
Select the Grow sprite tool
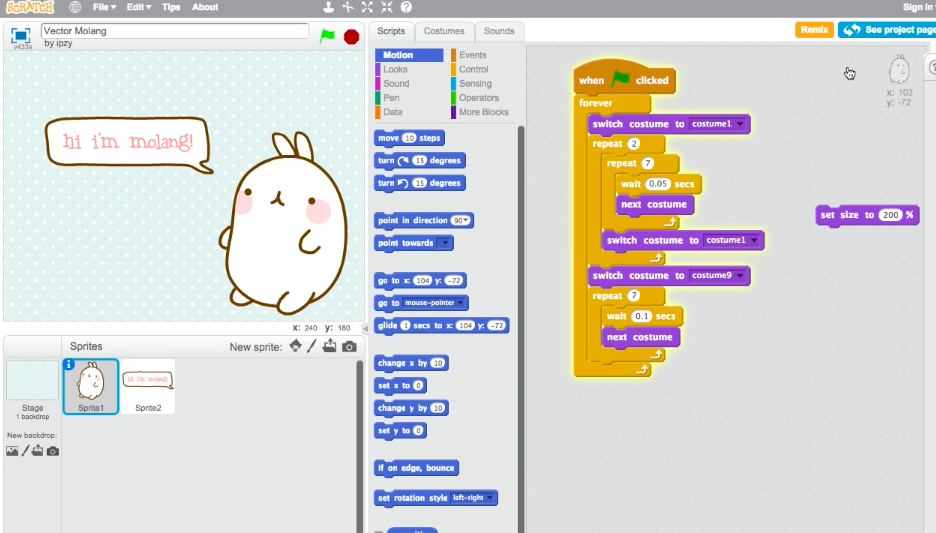click(367, 7)
